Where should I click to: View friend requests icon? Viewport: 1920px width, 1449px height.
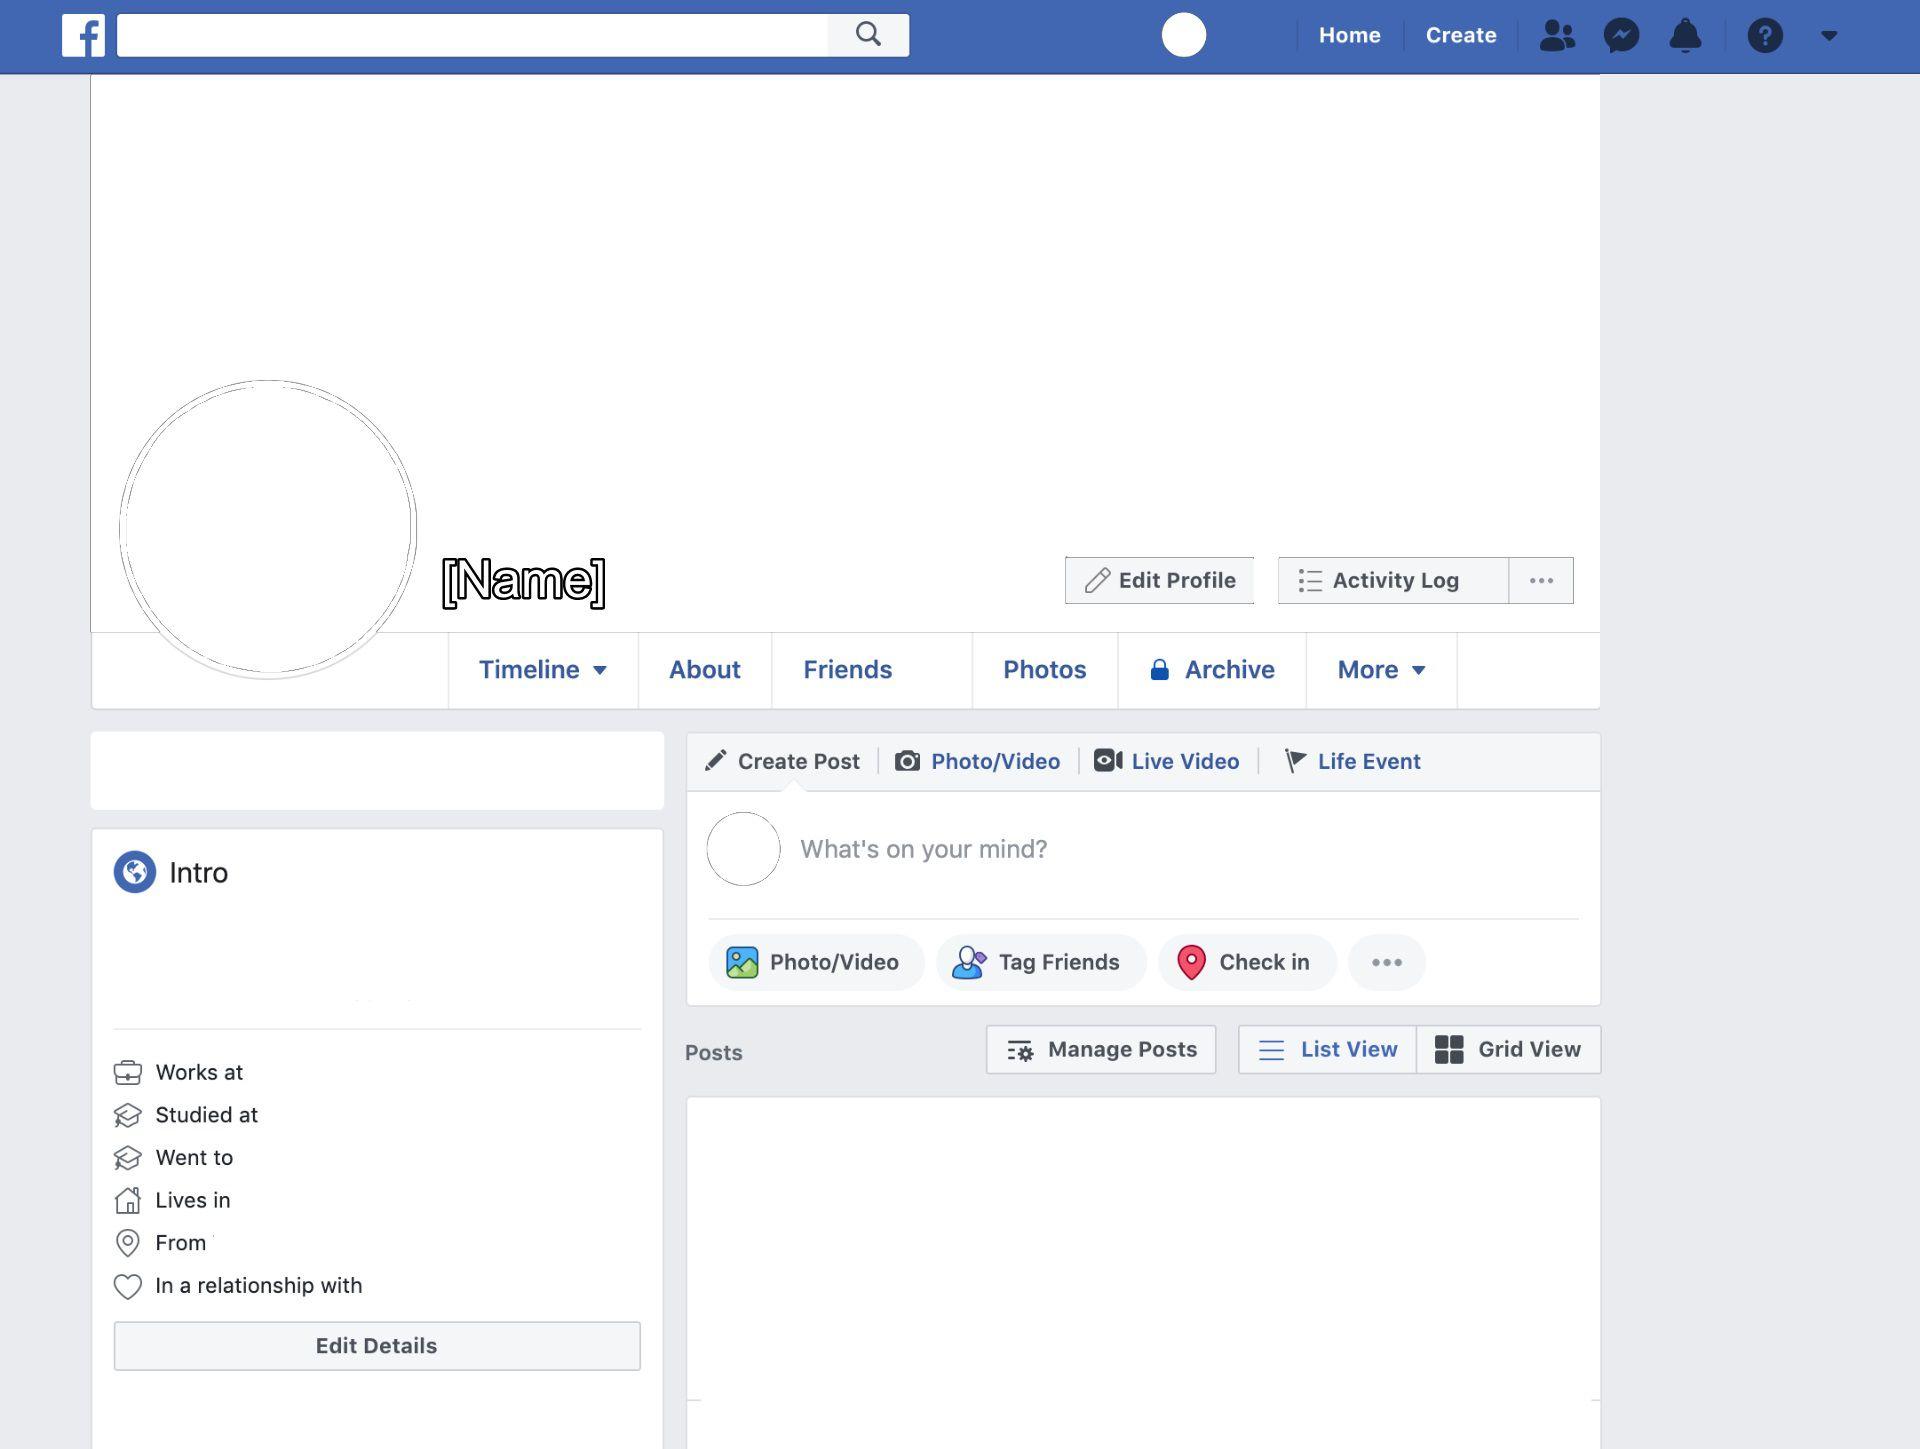[x=1557, y=35]
